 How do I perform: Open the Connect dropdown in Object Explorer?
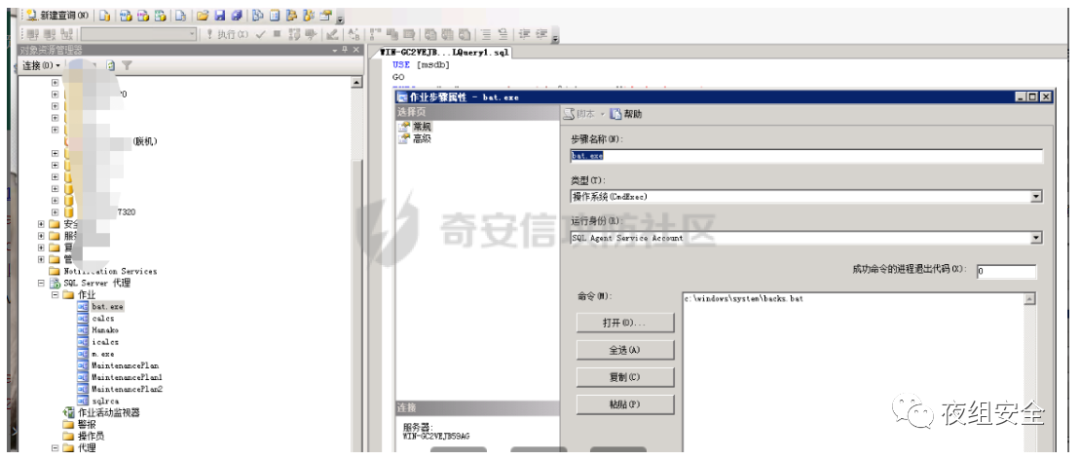[x=41, y=65]
